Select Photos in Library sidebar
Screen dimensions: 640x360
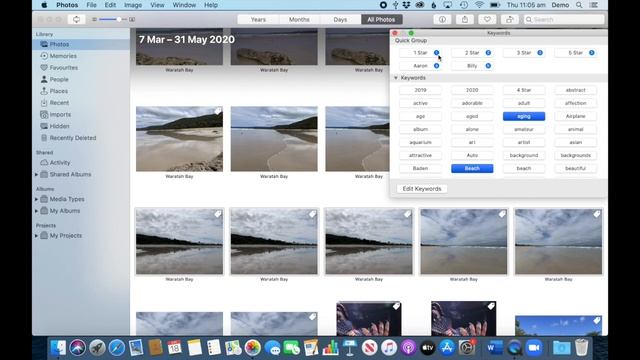59,44
